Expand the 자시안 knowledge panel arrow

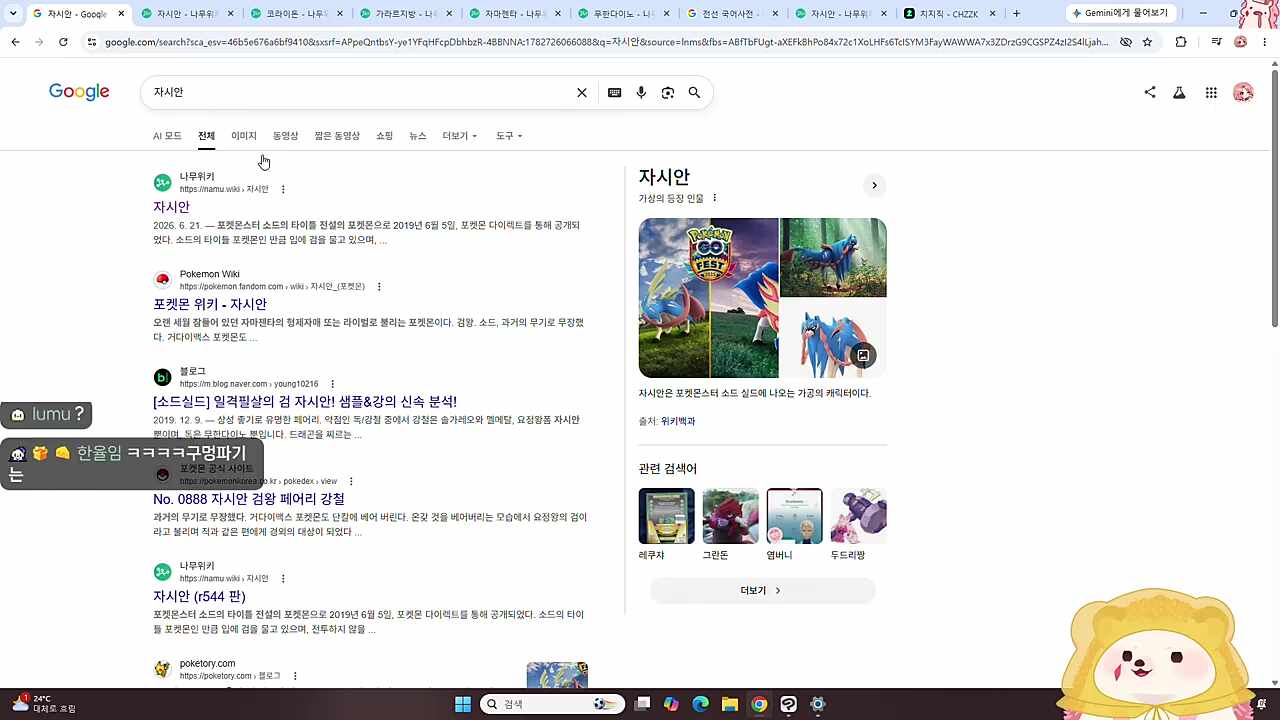click(x=874, y=185)
